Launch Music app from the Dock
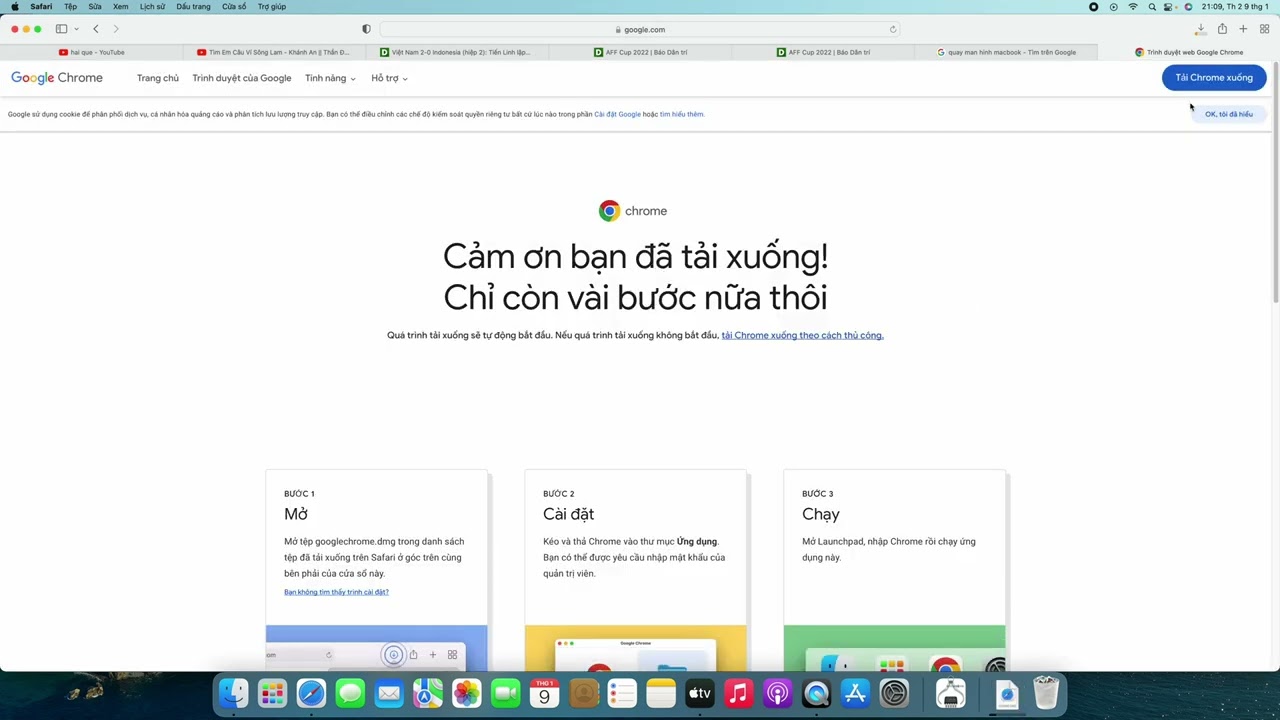 point(739,693)
